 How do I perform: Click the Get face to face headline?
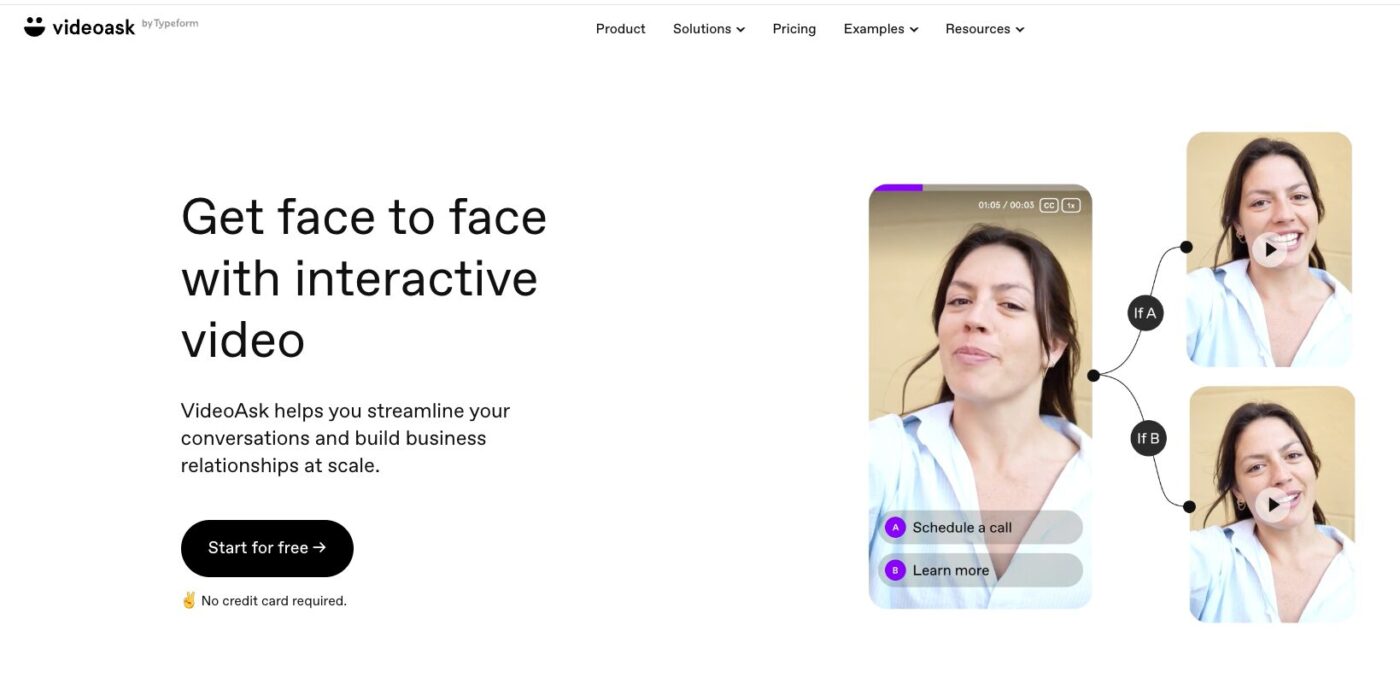pos(364,278)
